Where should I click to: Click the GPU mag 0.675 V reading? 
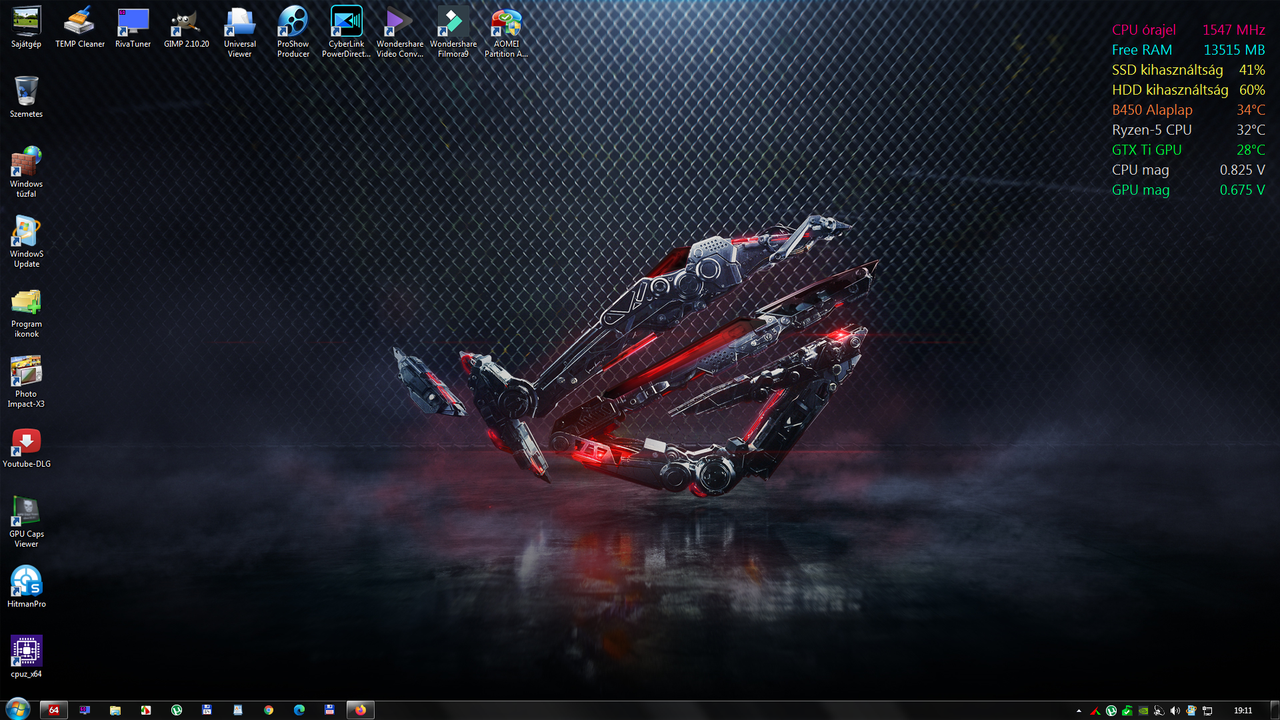tap(1188, 190)
